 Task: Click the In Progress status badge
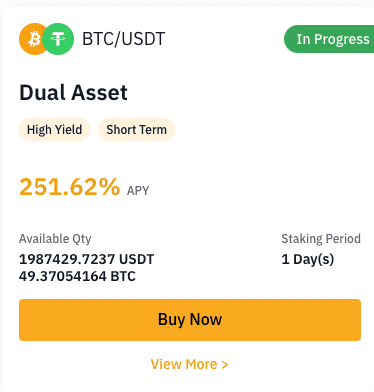pos(329,39)
